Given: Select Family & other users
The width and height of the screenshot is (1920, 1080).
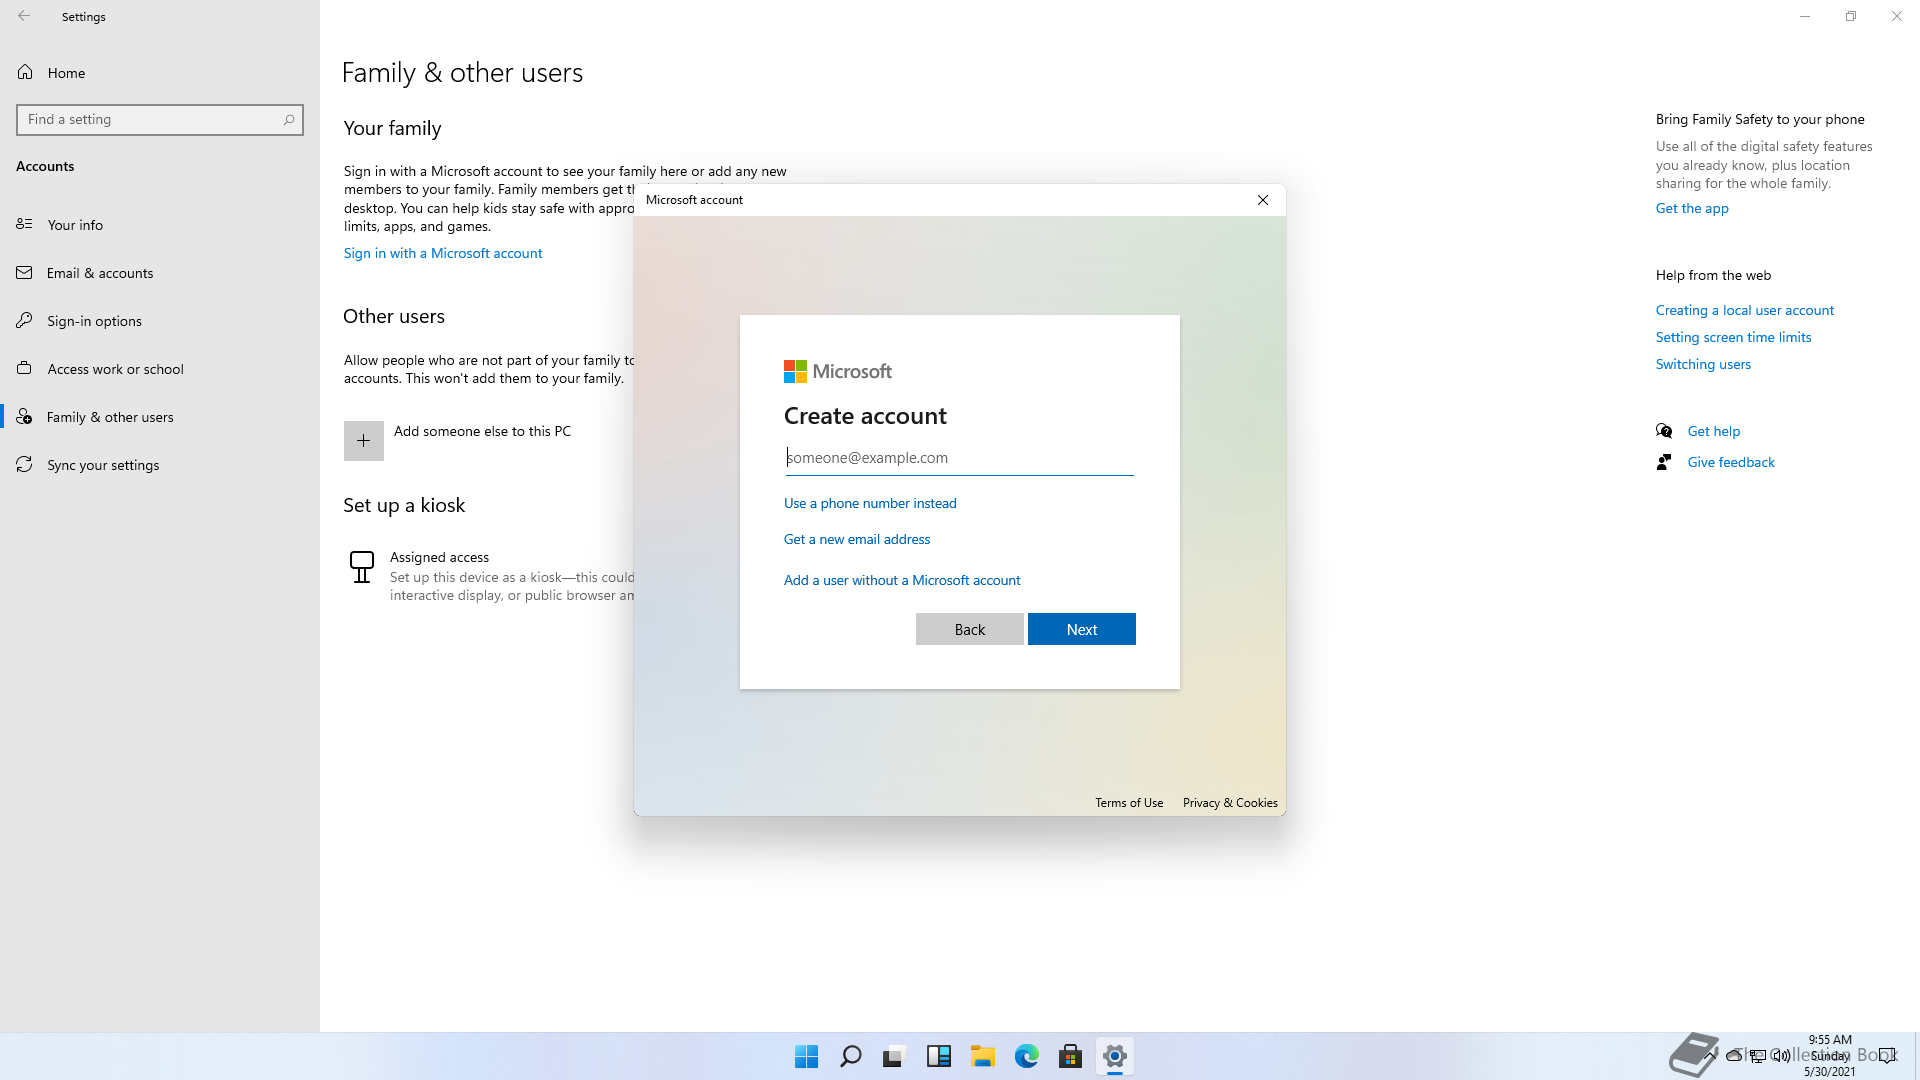Looking at the screenshot, I should (x=160, y=416).
